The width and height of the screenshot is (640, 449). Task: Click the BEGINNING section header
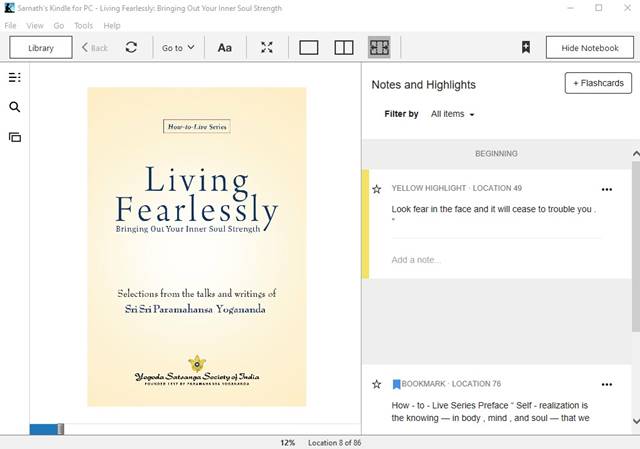(496, 154)
